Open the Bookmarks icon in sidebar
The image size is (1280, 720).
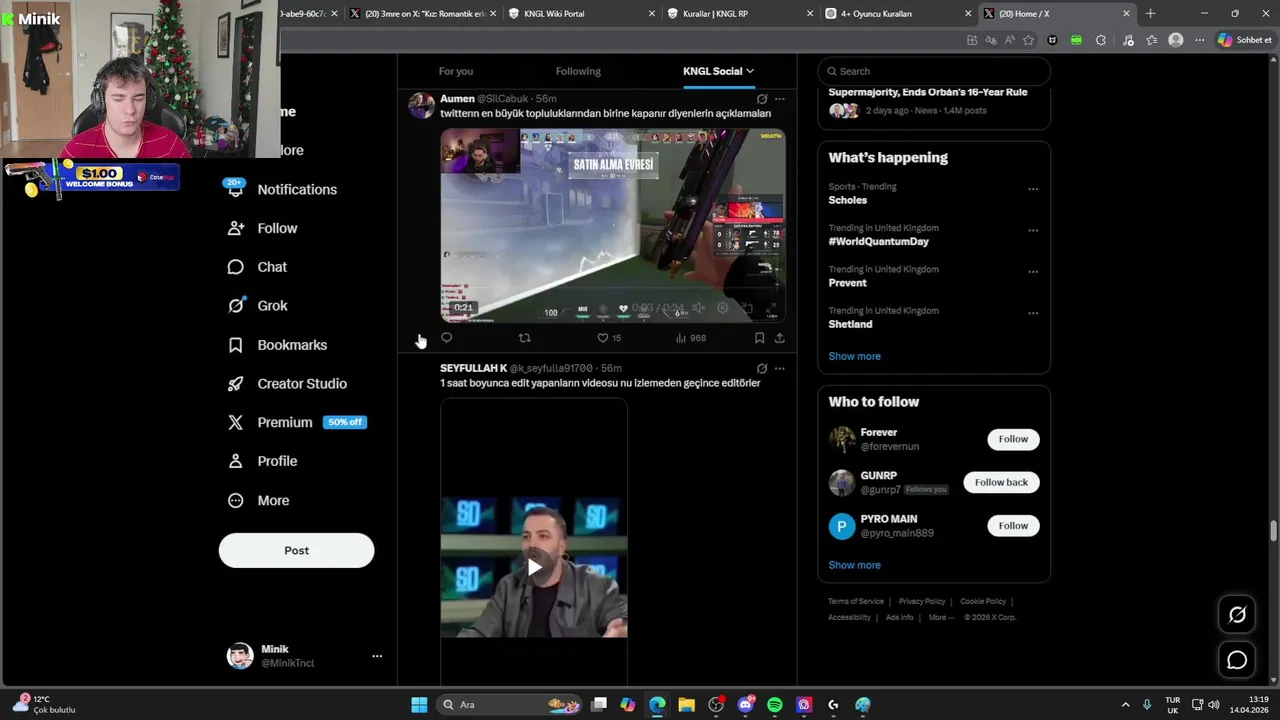[235, 345]
